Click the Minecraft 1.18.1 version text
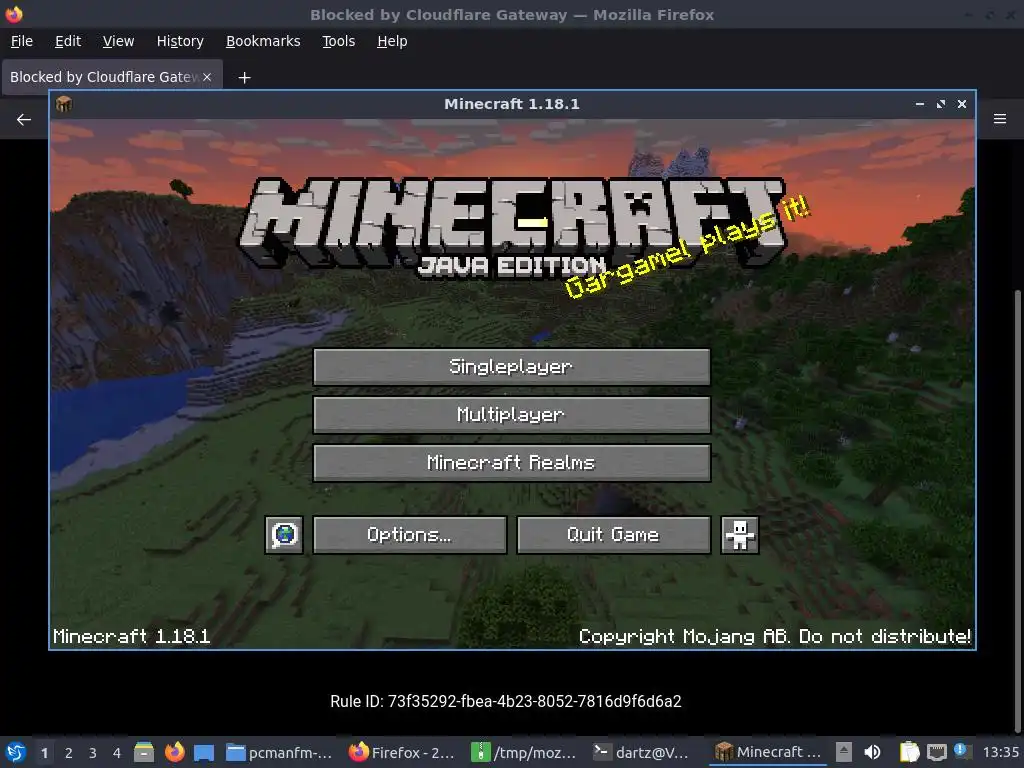The image size is (1024, 768). (x=131, y=636)
